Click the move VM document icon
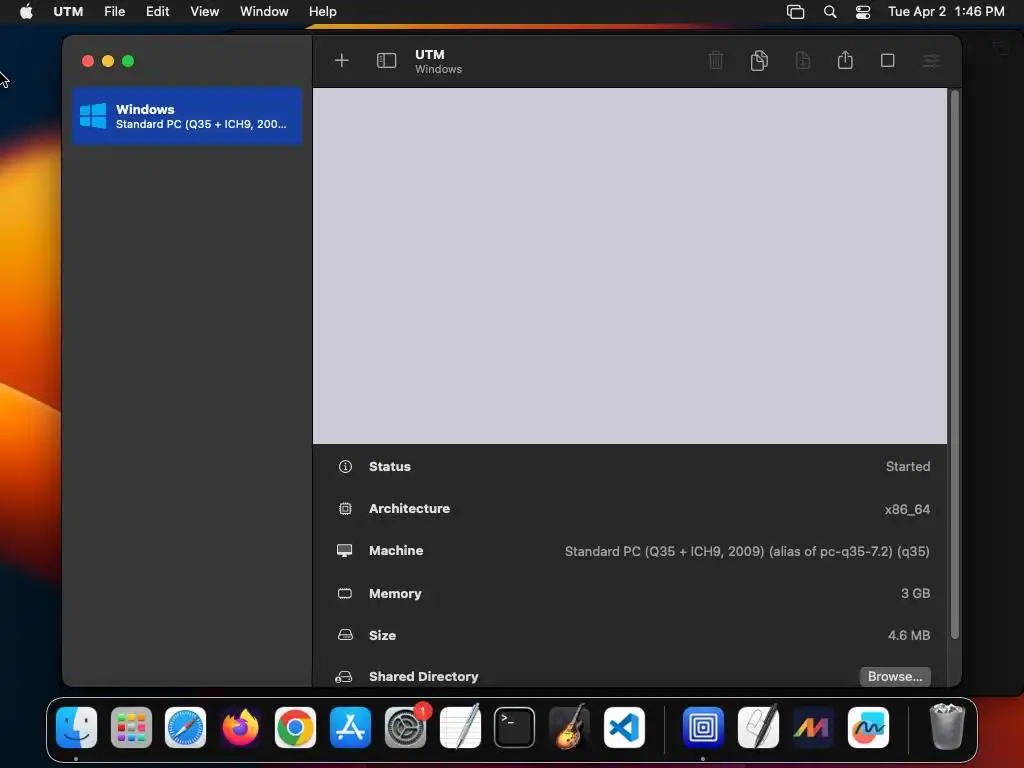 tap(803, 61)
